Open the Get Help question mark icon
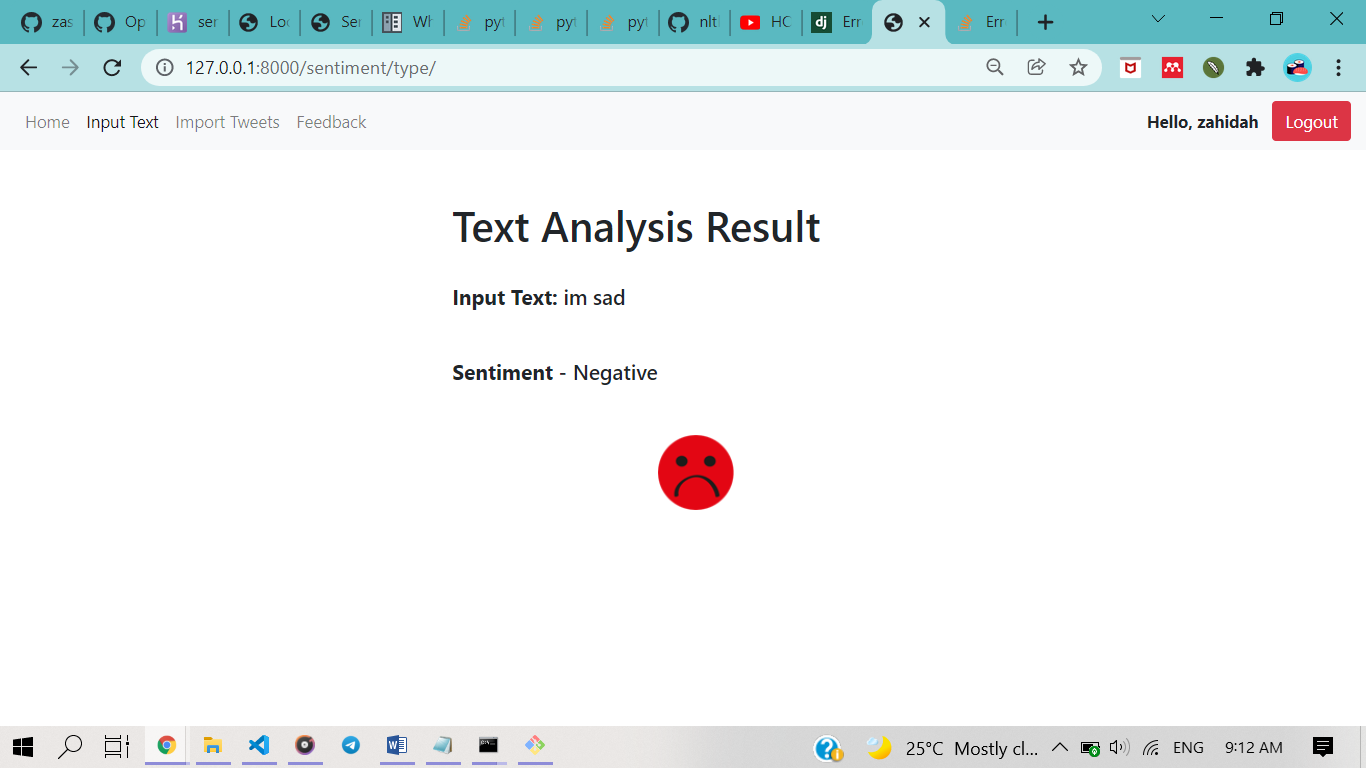Viewport: 1366px width, 768px height. point(828,748)
